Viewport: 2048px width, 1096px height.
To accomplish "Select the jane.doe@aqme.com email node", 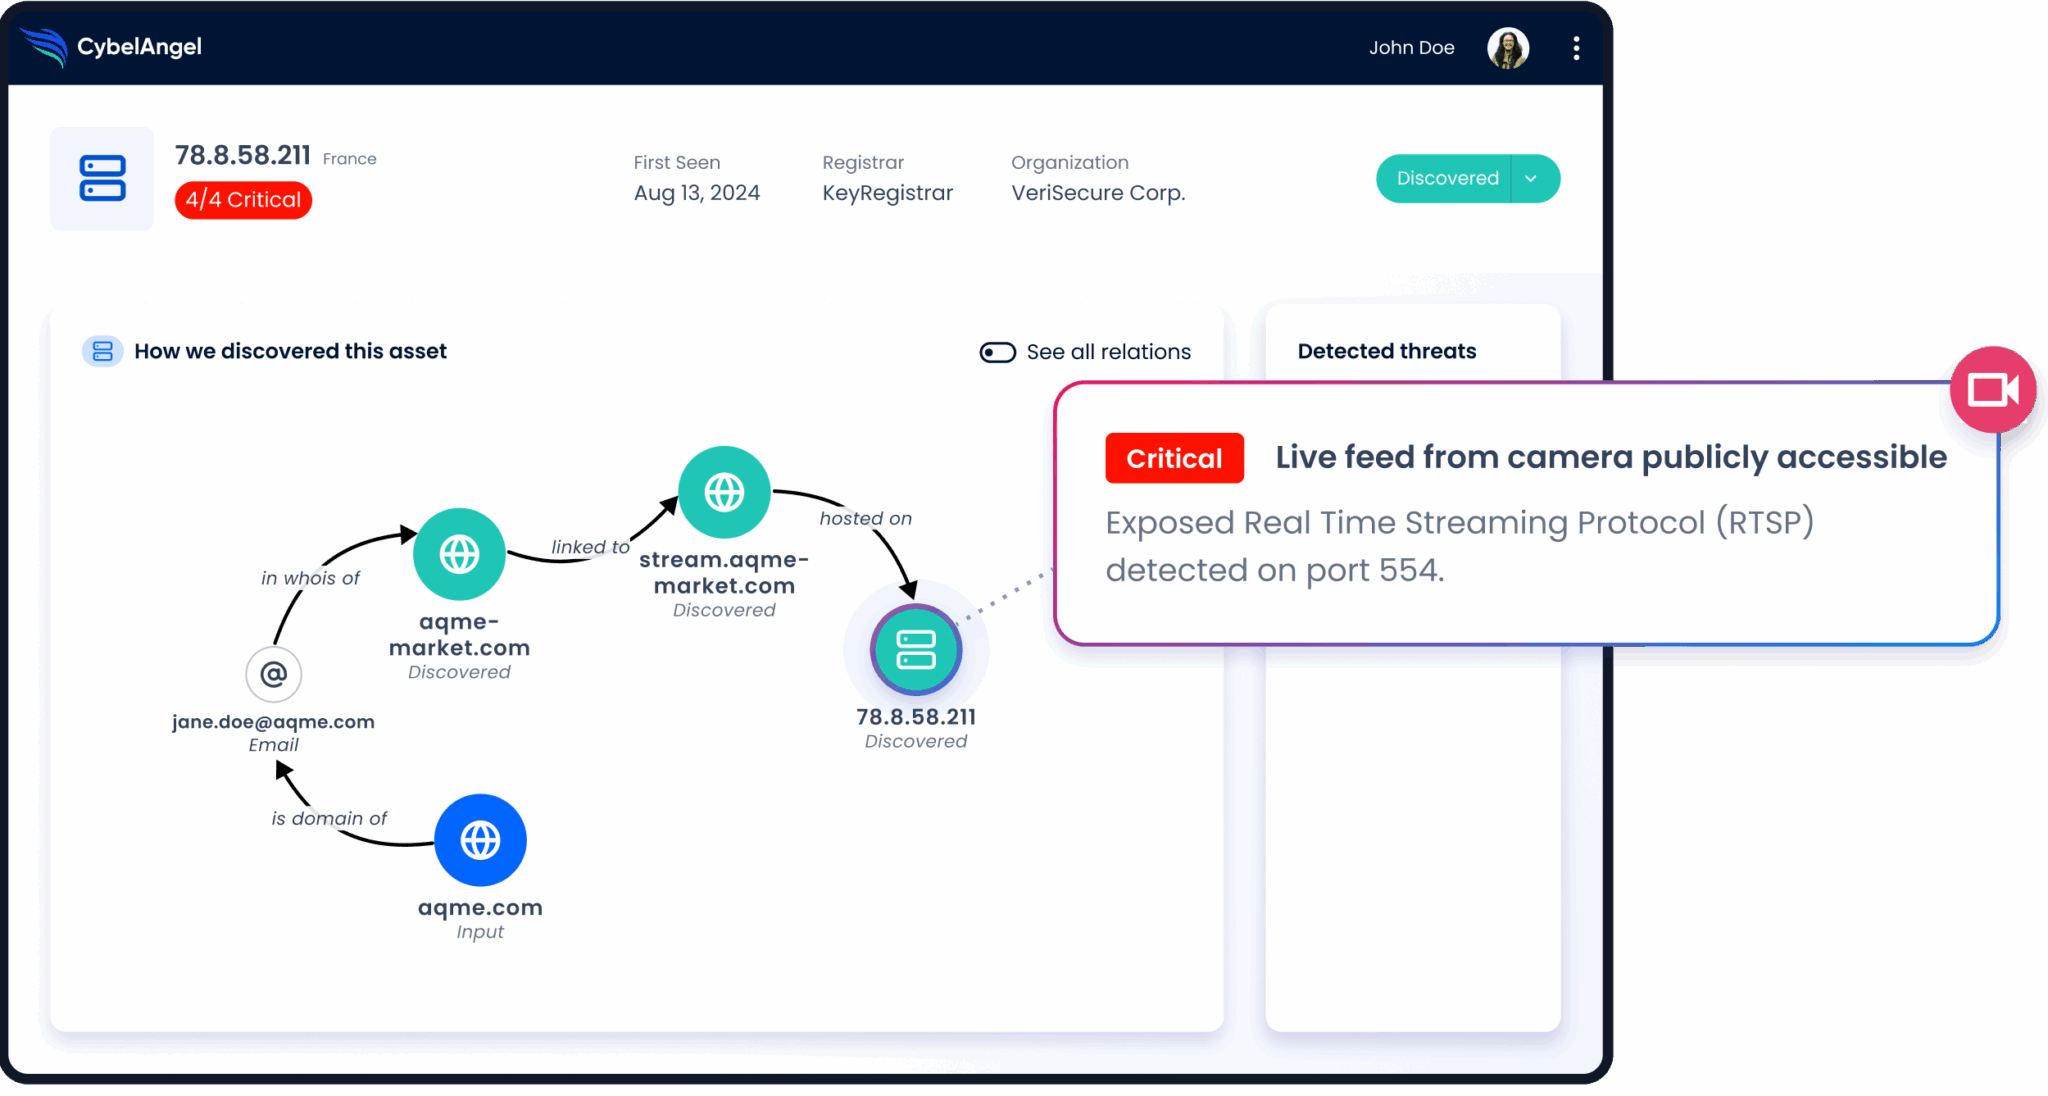I will 274,674.
